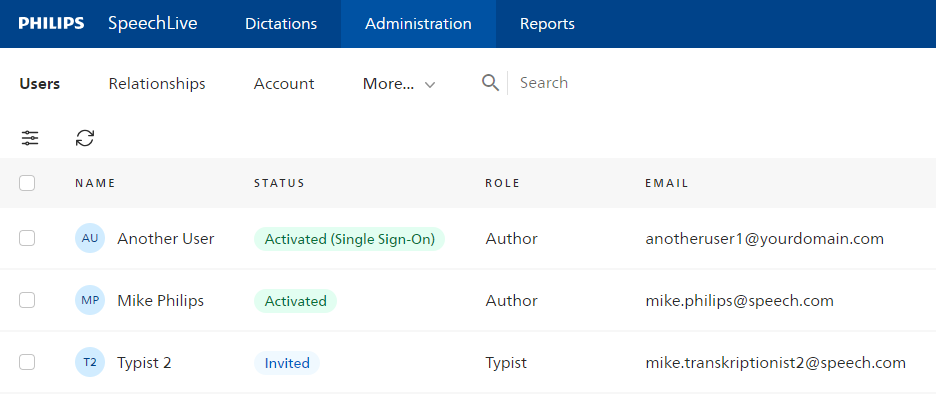Select the Mike Philips row checkbox
The width and height of the screenshot is (936, 399).
[27, 300]
